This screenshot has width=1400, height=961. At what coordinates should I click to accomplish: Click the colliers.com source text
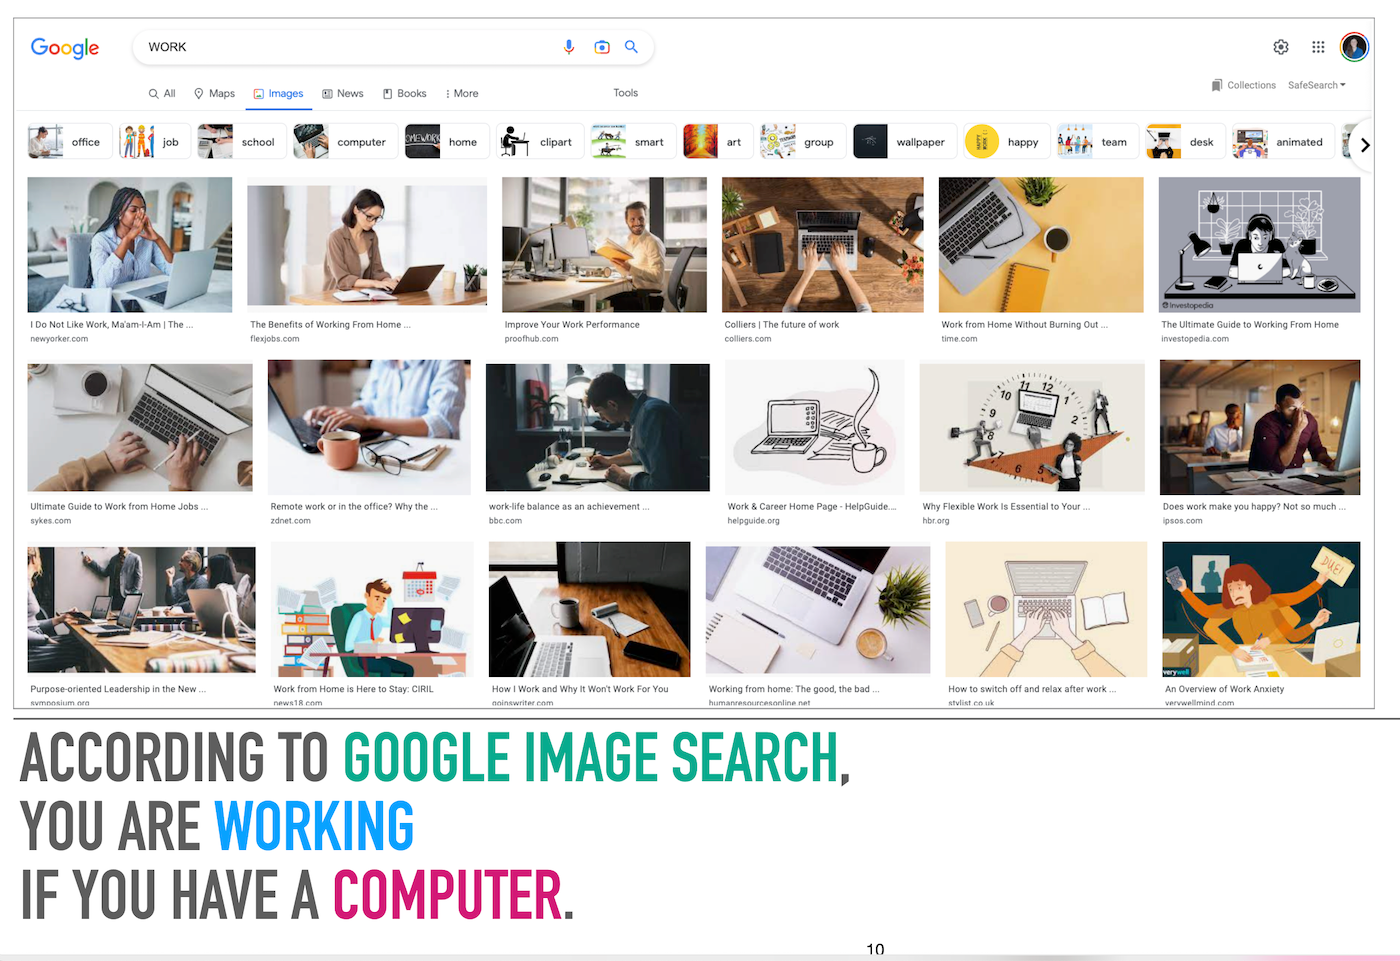[x=748, y=339]
